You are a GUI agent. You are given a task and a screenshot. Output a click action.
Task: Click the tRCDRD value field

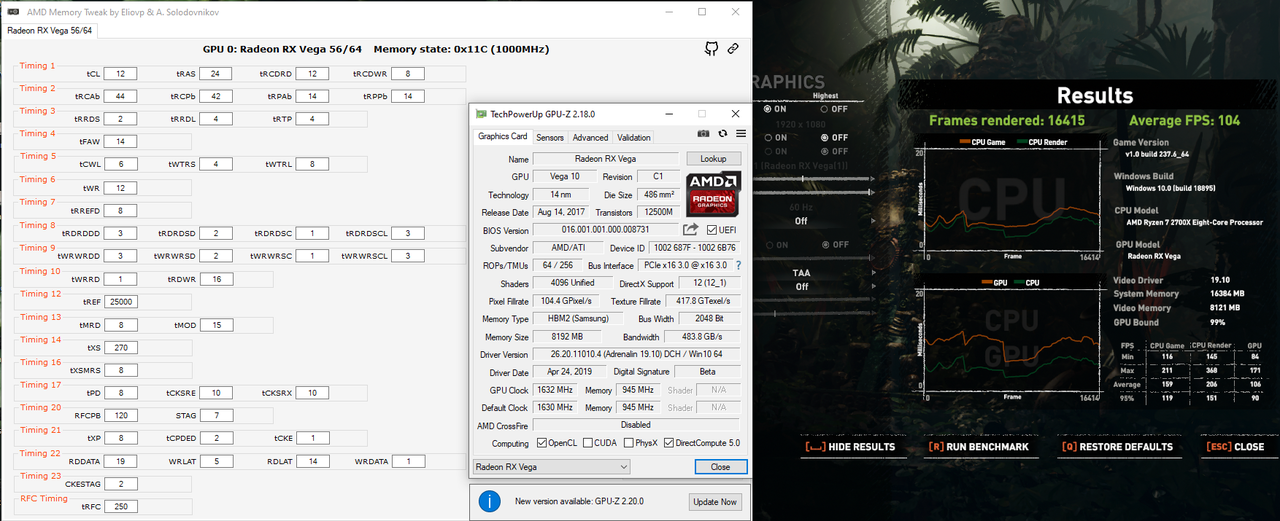(312, 74)
